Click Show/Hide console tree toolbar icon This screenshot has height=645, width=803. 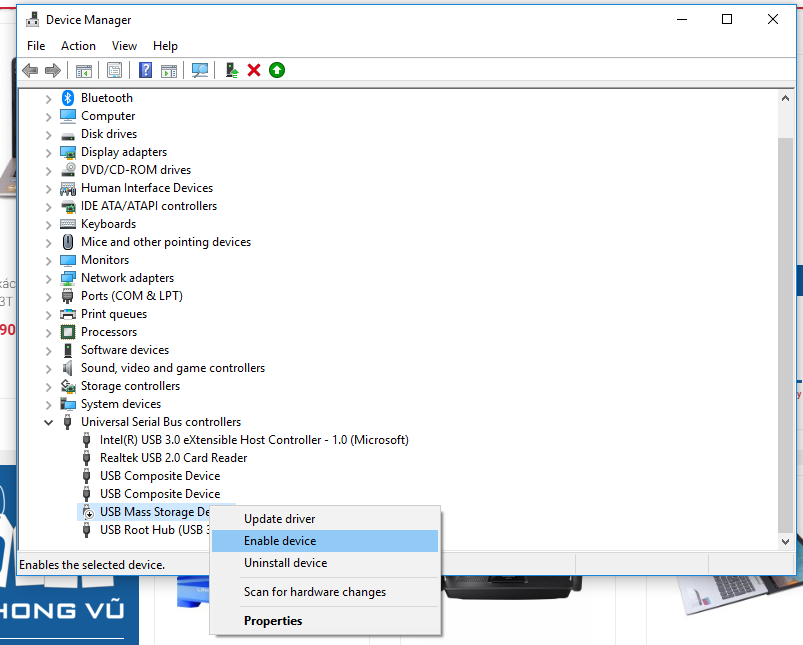click(x=83, y=70)
